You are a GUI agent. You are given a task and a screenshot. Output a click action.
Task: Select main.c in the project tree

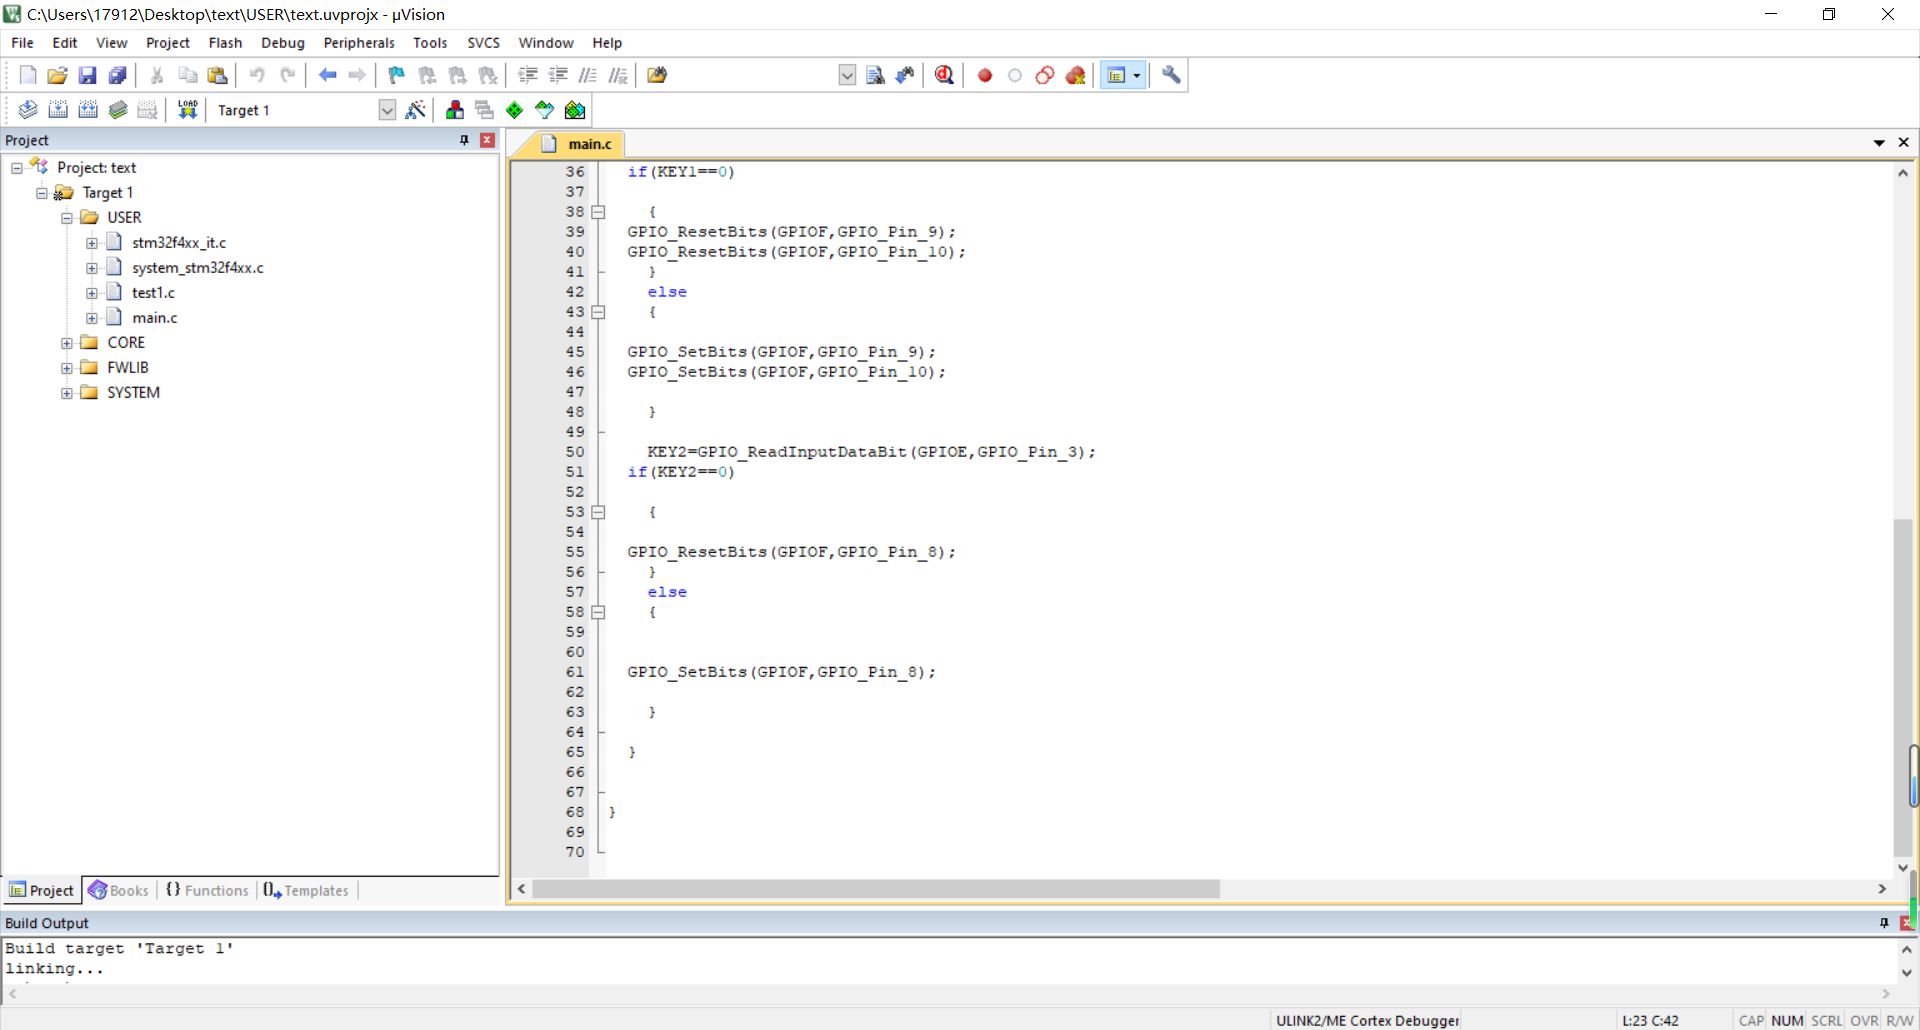pos(155,318)
